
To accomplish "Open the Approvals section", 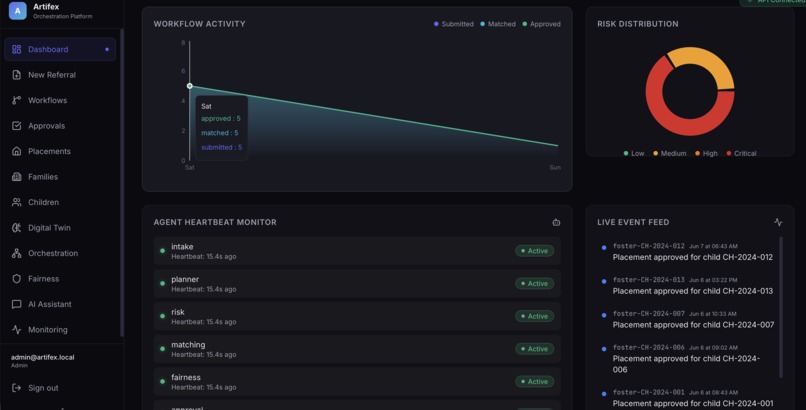I will [60, 126].
